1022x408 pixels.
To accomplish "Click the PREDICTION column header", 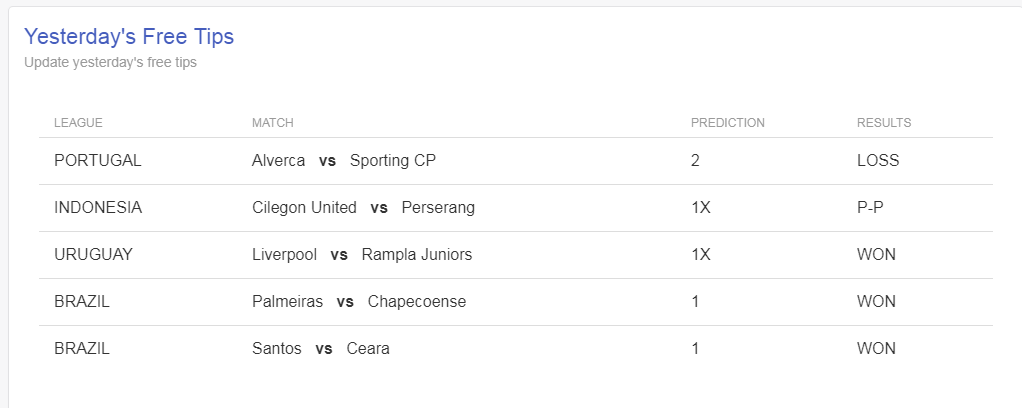I will tap(727, 123).
